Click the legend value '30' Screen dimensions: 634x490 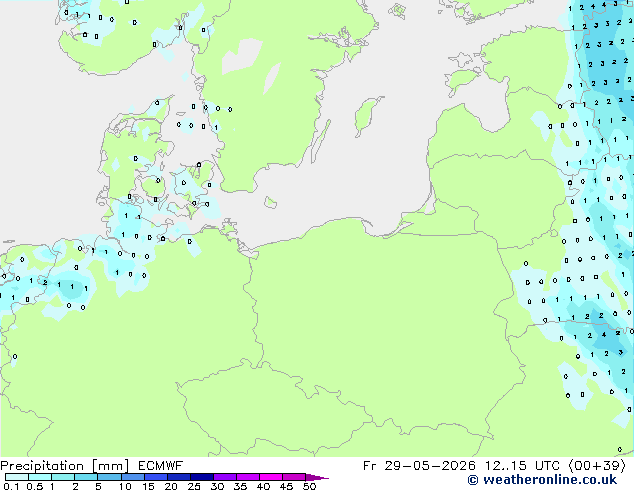click(x=217, y=486)
